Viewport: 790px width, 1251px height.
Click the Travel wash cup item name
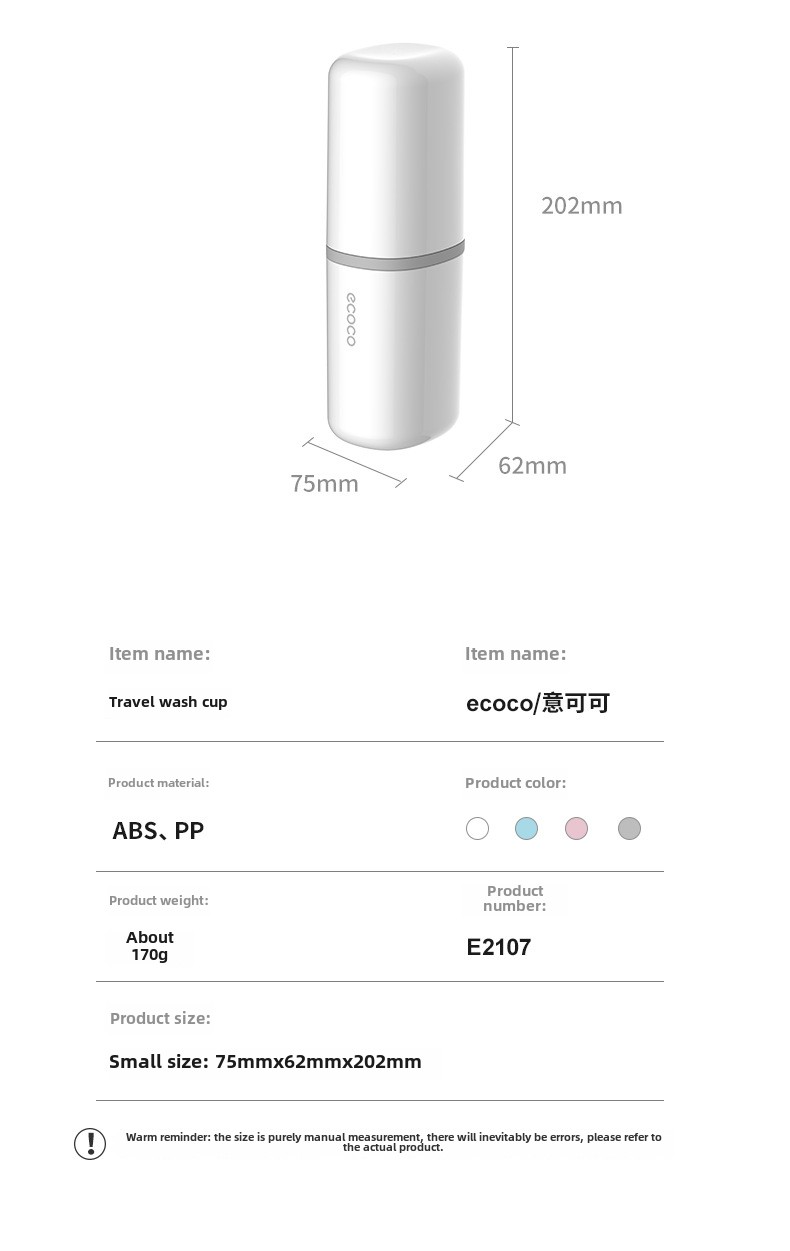pyautogui.click(x=168, y=702)
